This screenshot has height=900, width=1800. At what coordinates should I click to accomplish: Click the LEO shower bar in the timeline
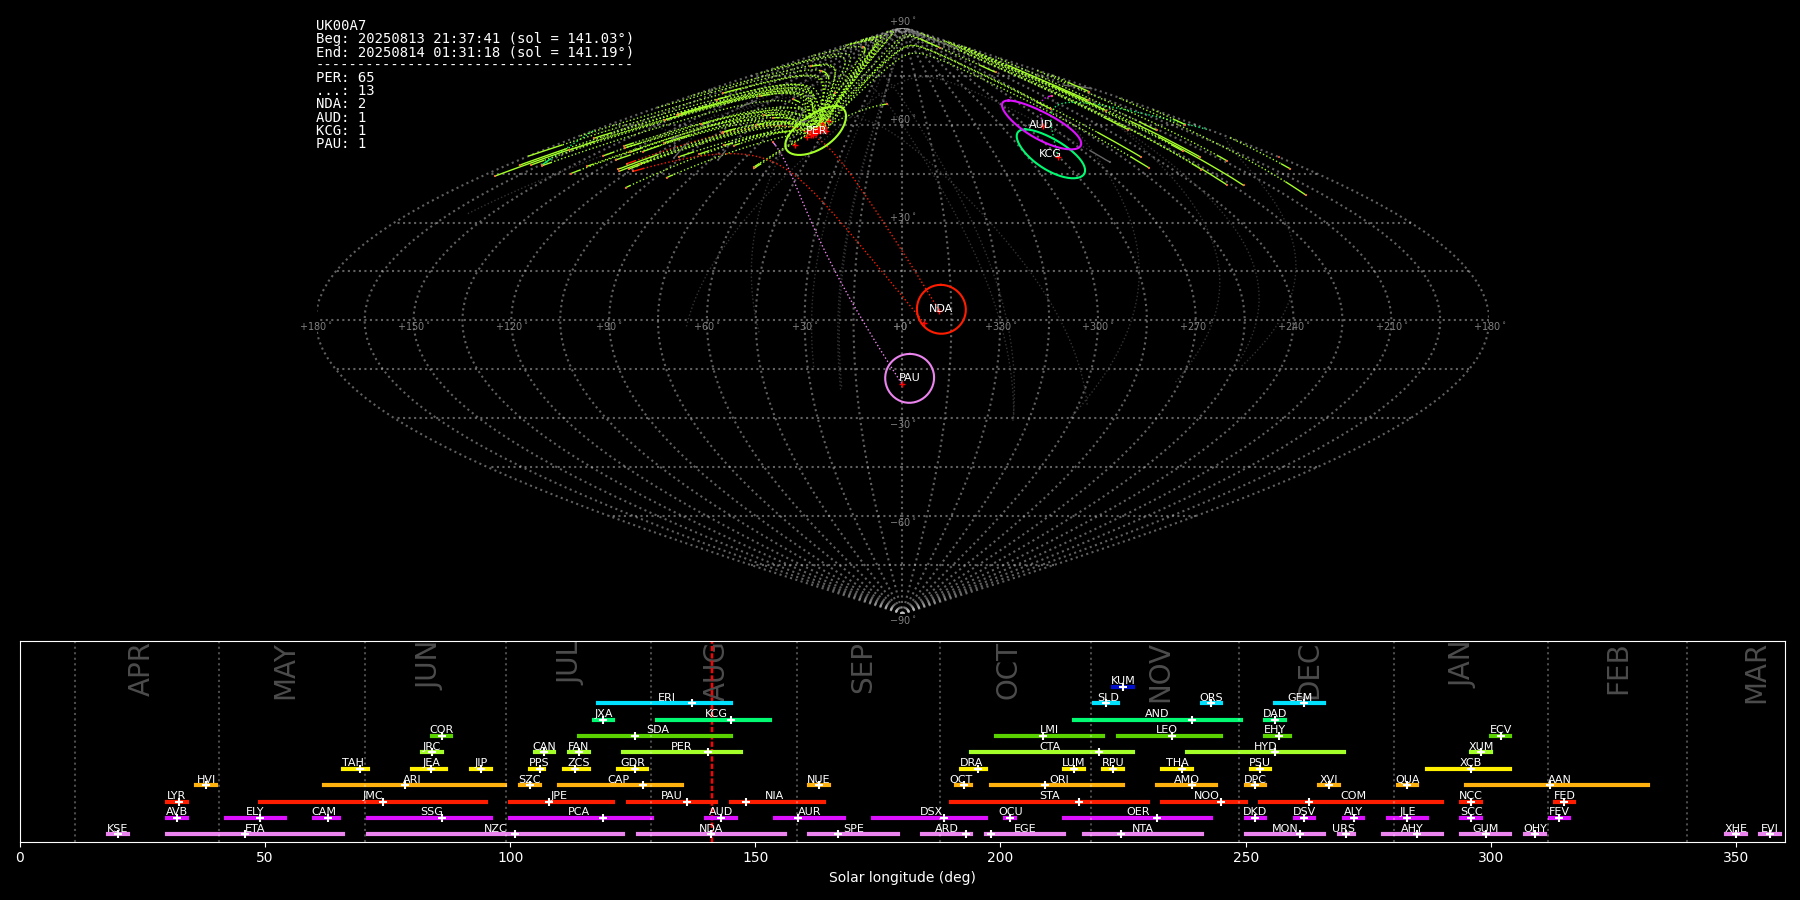coord(1169,736)
